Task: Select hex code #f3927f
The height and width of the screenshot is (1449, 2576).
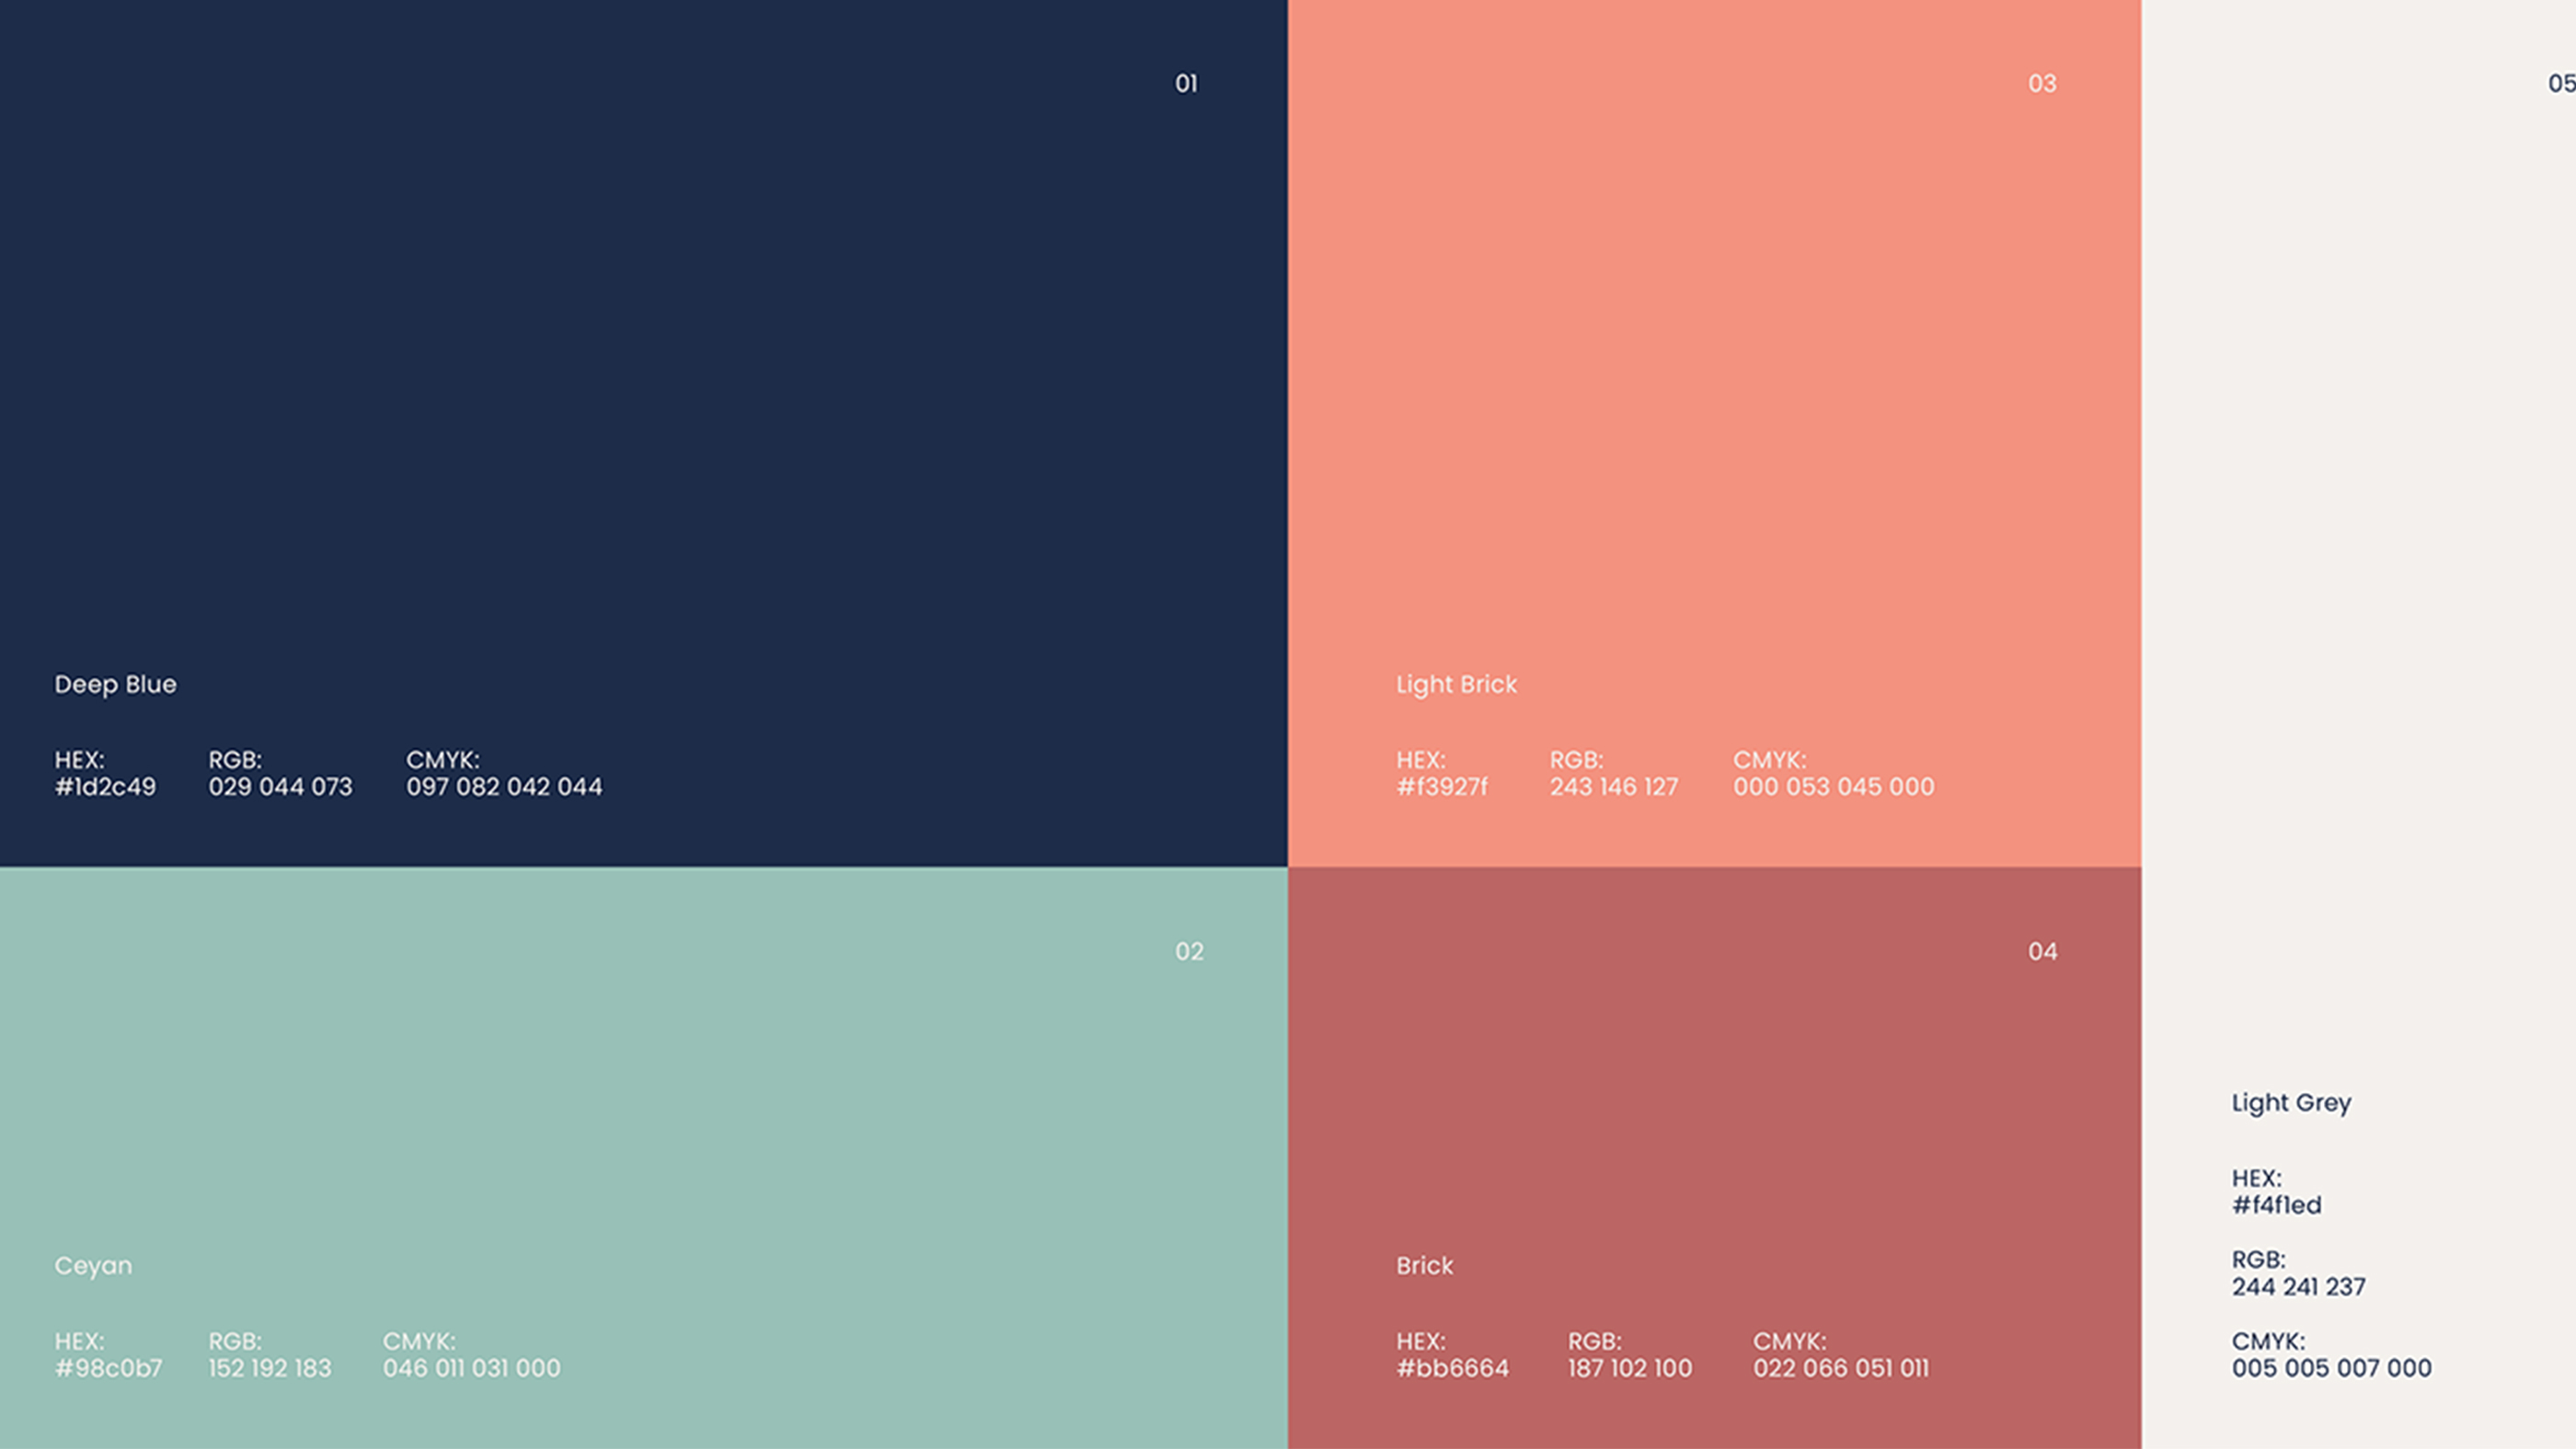Action: click(1441, 787)
